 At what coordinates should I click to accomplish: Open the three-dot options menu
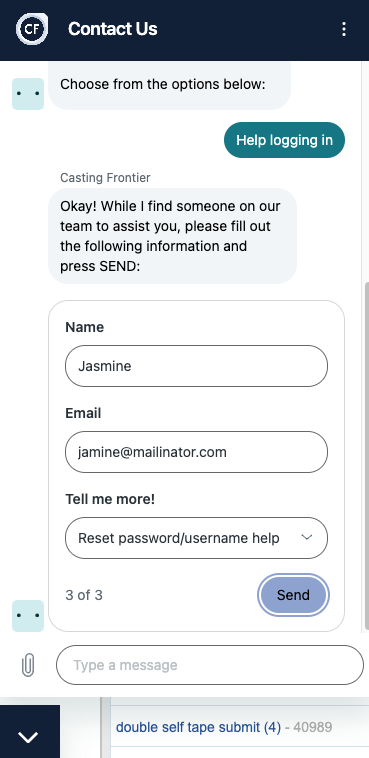coord(344,29)
